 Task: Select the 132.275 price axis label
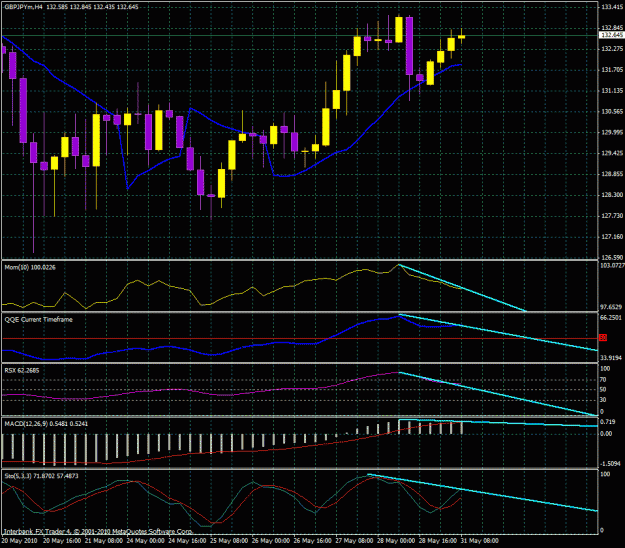point(612,49)
